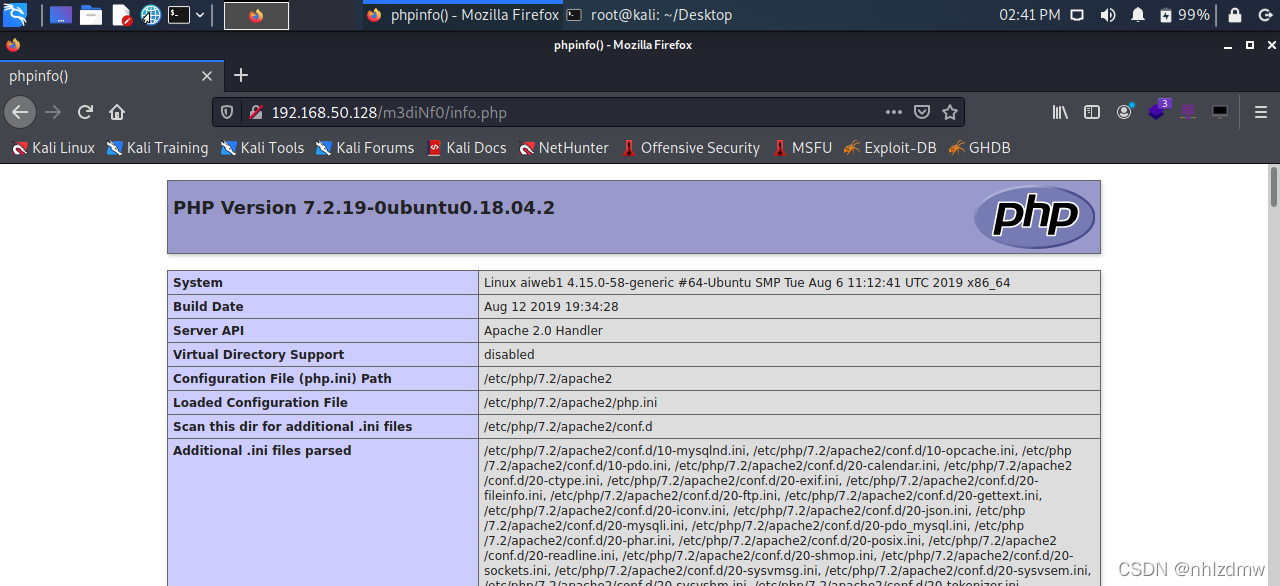The image size is (1280, 586).
Task: Open Offensive Security bookmark
Action: coord(691,148)
